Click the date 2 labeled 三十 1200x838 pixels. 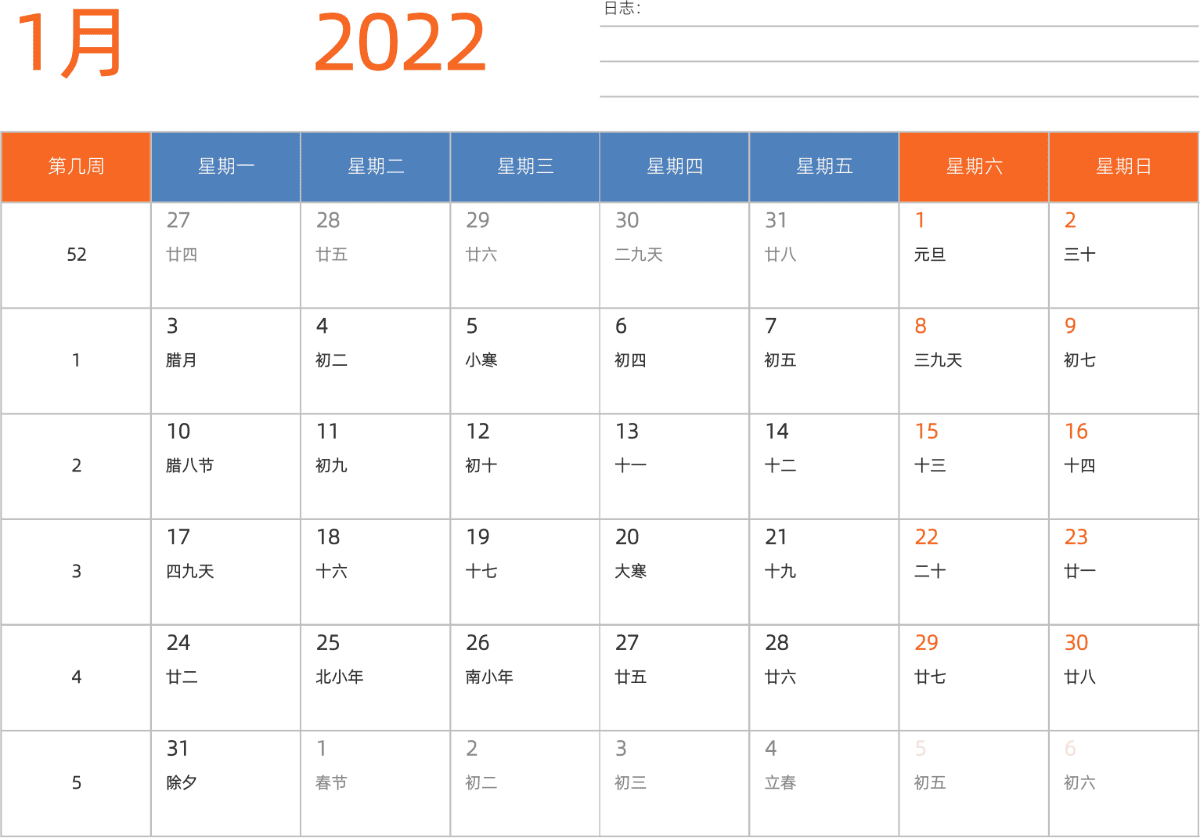1124,255
